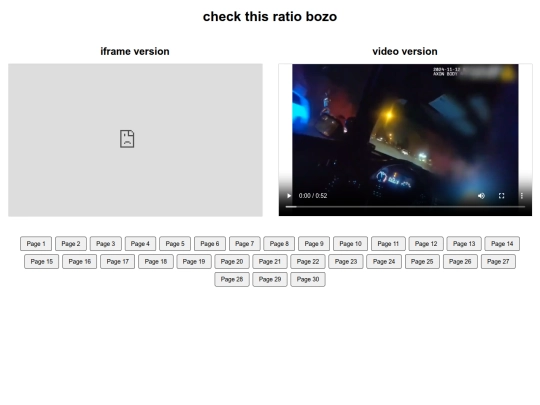Open the video more options menu

pos(522,196)
